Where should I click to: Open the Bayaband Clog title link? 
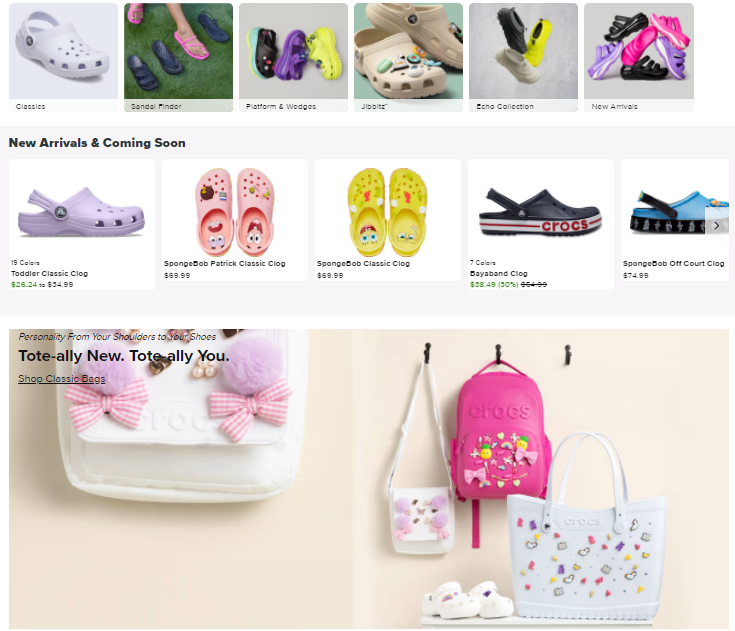pos(499,273)
